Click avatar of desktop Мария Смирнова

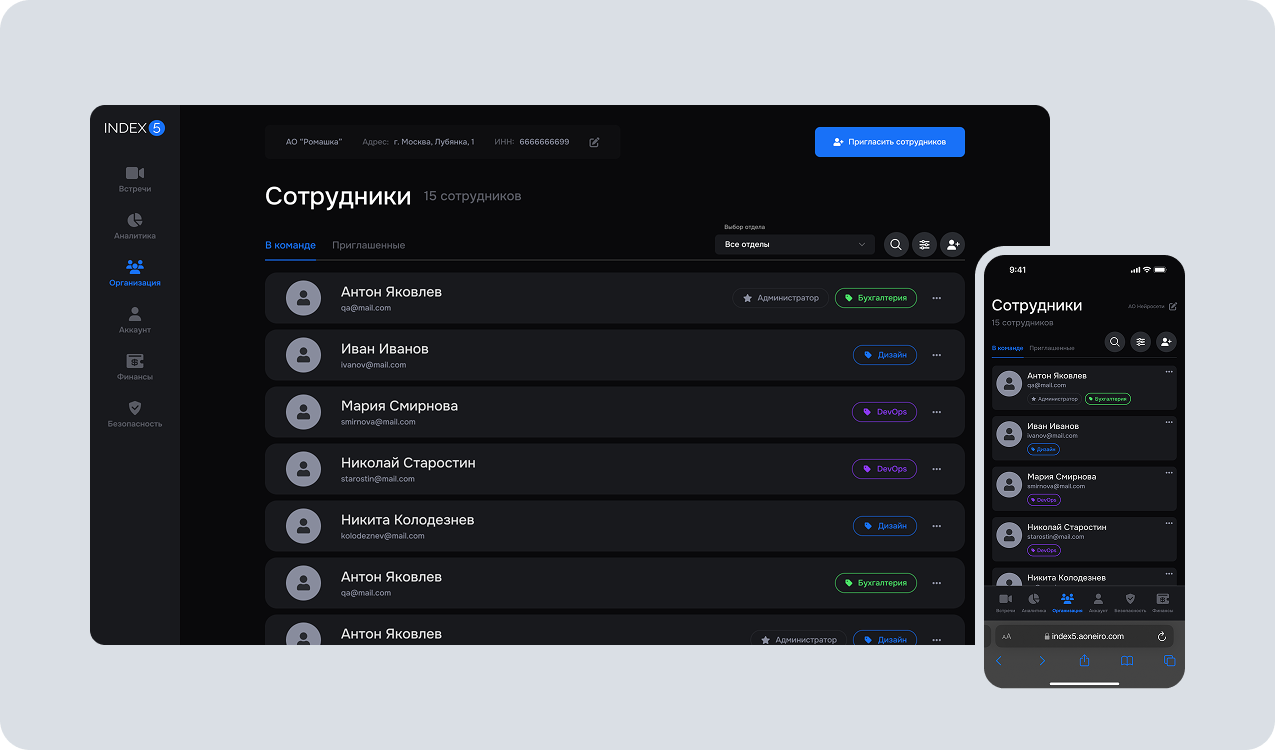pos(304,412)
